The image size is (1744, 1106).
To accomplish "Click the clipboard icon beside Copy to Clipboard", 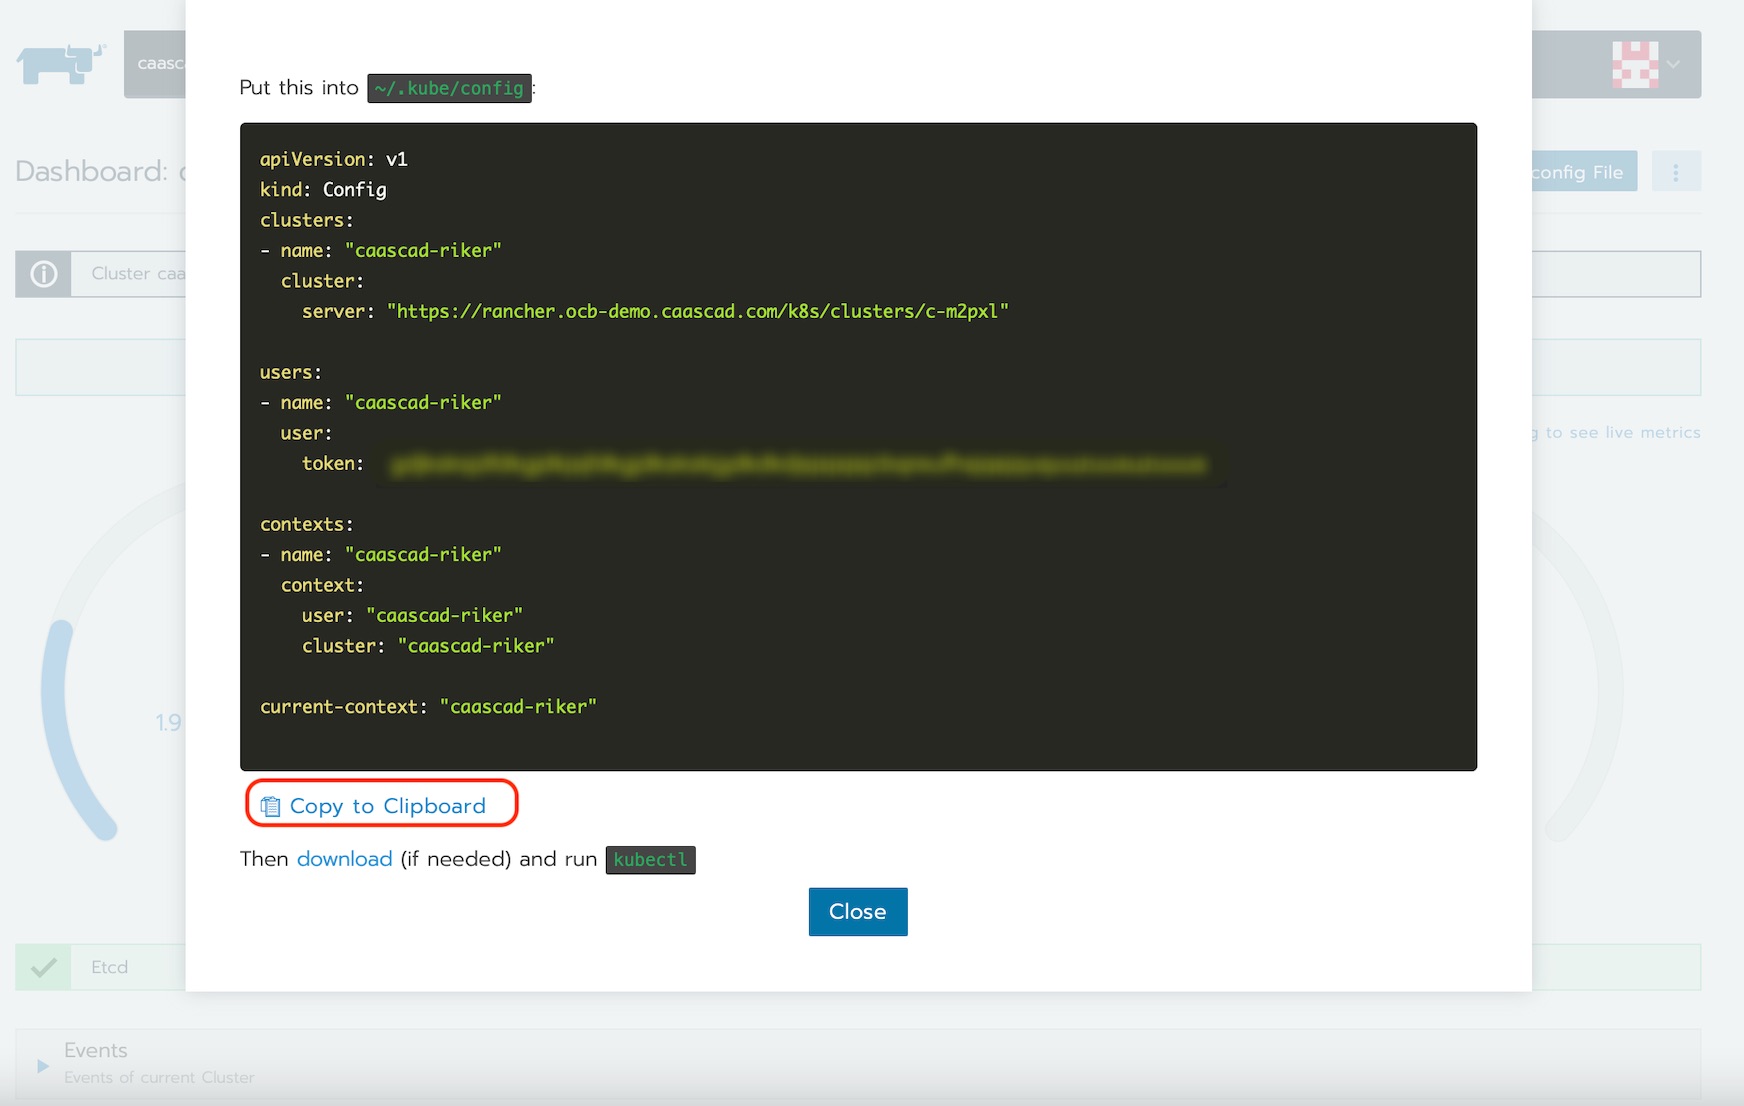I will coord(270,806).
